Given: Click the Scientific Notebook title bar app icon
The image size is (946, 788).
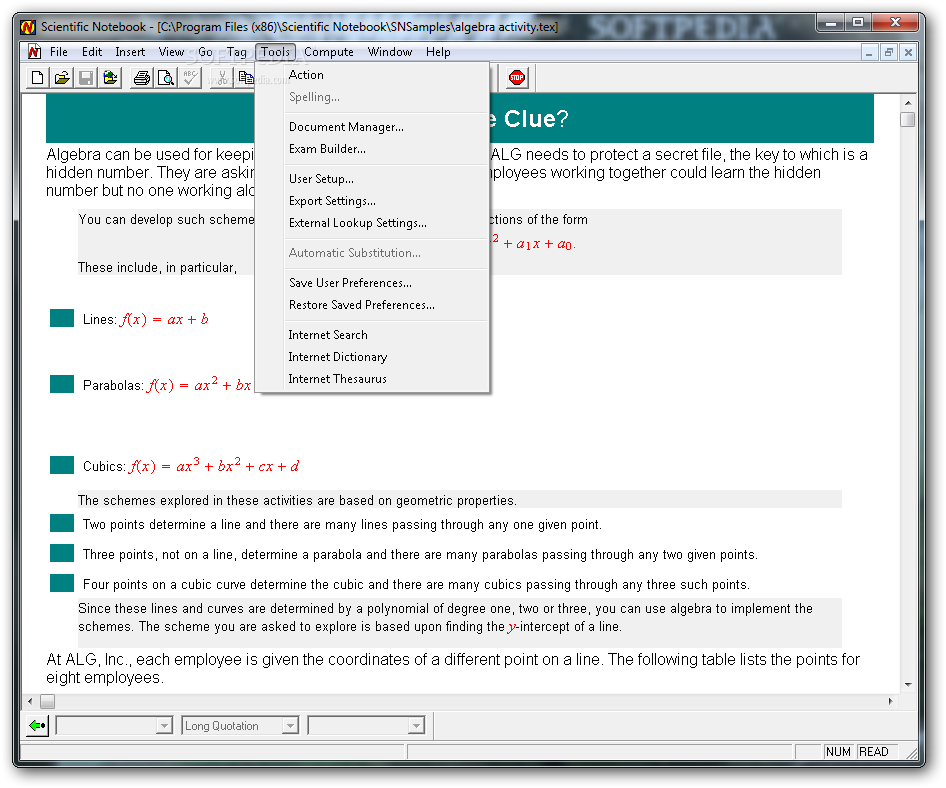Looking at the screenshot, I should point(28,27).
